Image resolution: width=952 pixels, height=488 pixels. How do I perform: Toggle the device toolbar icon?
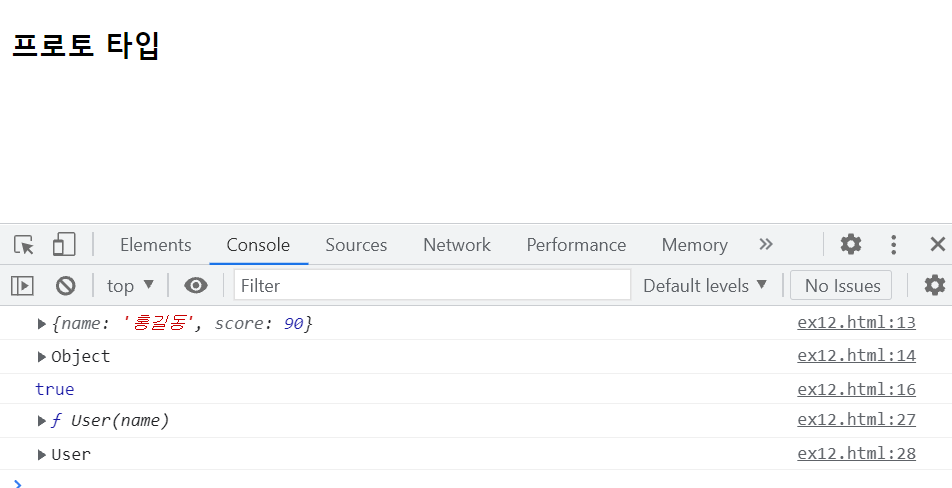pyautogui.click(x=64, y=245)
